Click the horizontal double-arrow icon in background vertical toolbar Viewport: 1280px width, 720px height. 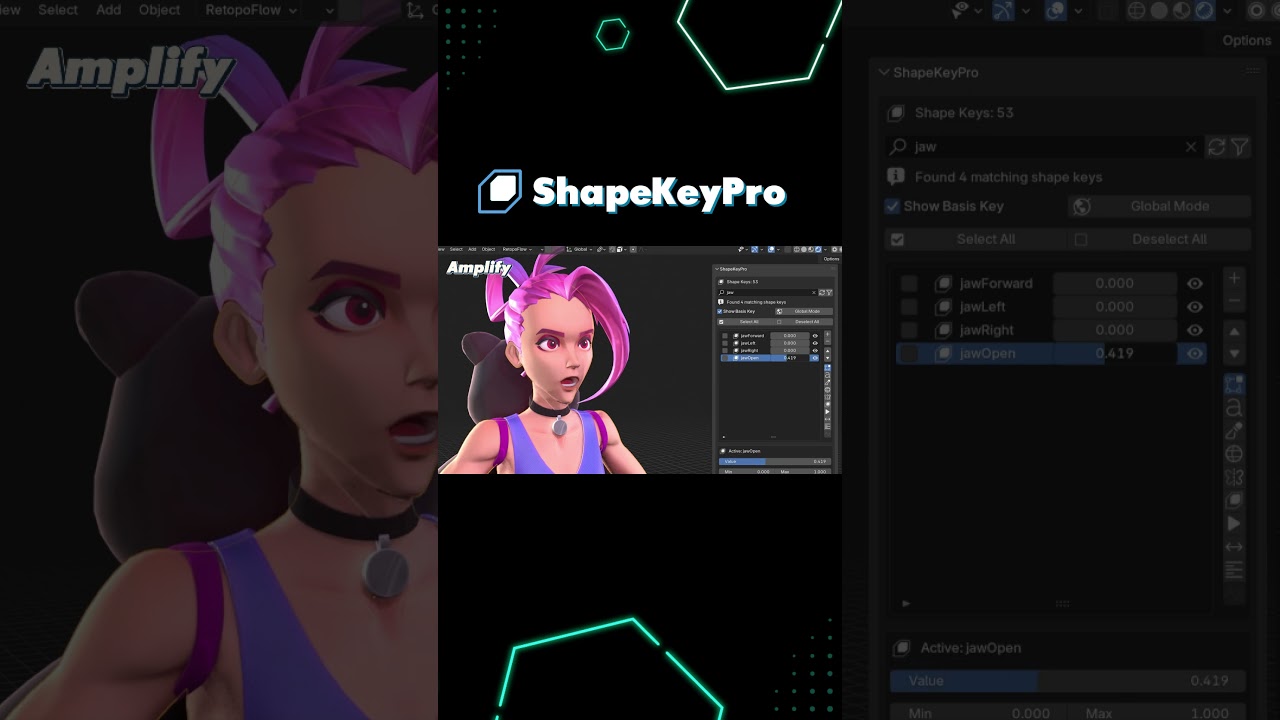click(x=1234, y=547)
